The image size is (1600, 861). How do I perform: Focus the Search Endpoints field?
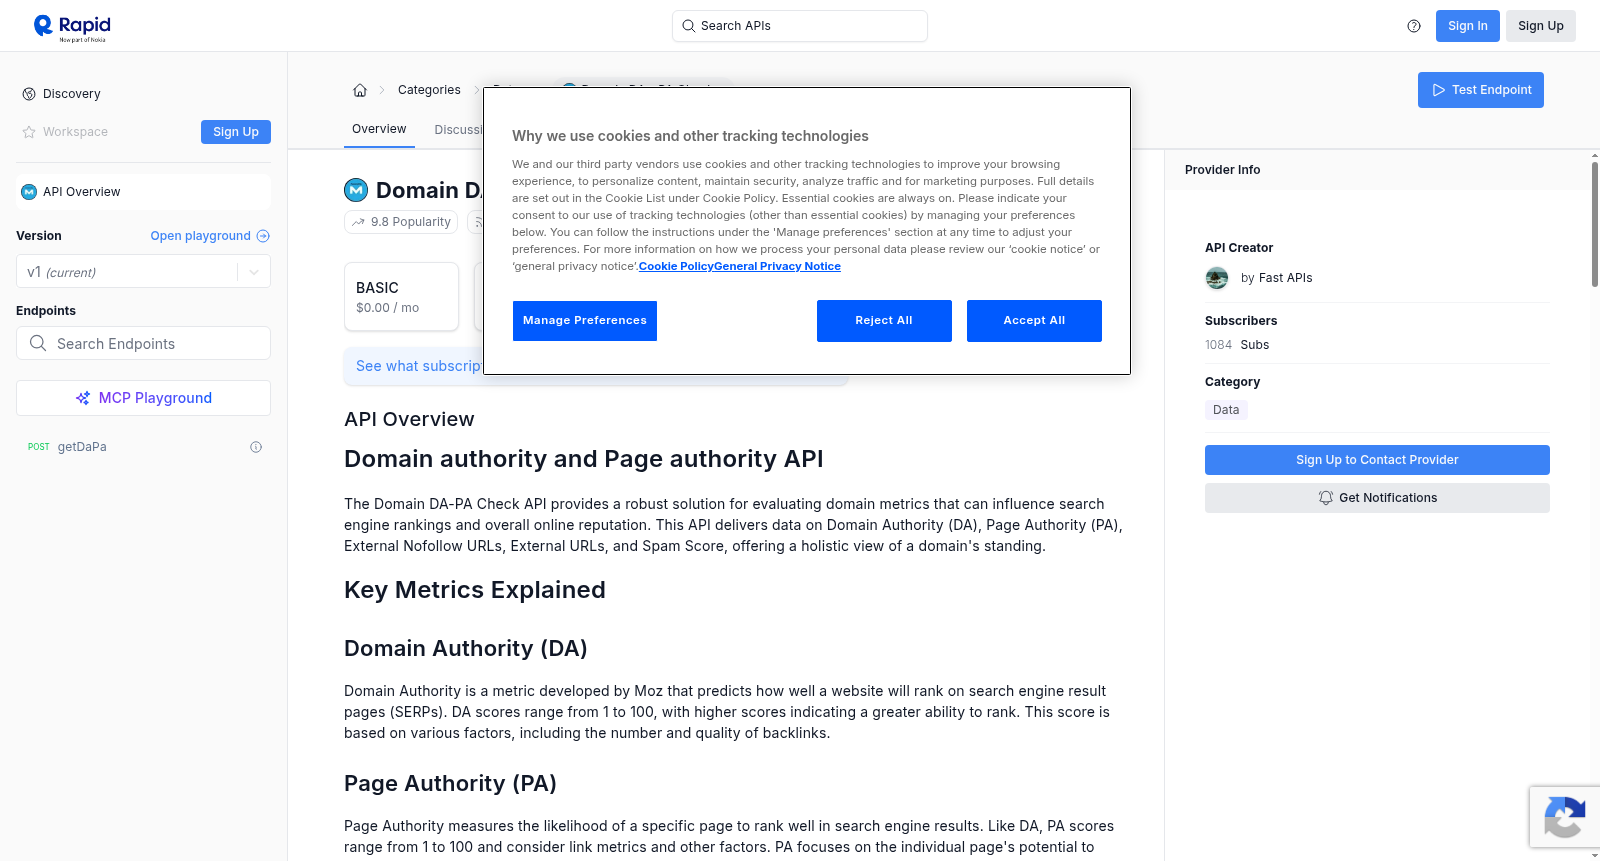(x=143, y=343)
